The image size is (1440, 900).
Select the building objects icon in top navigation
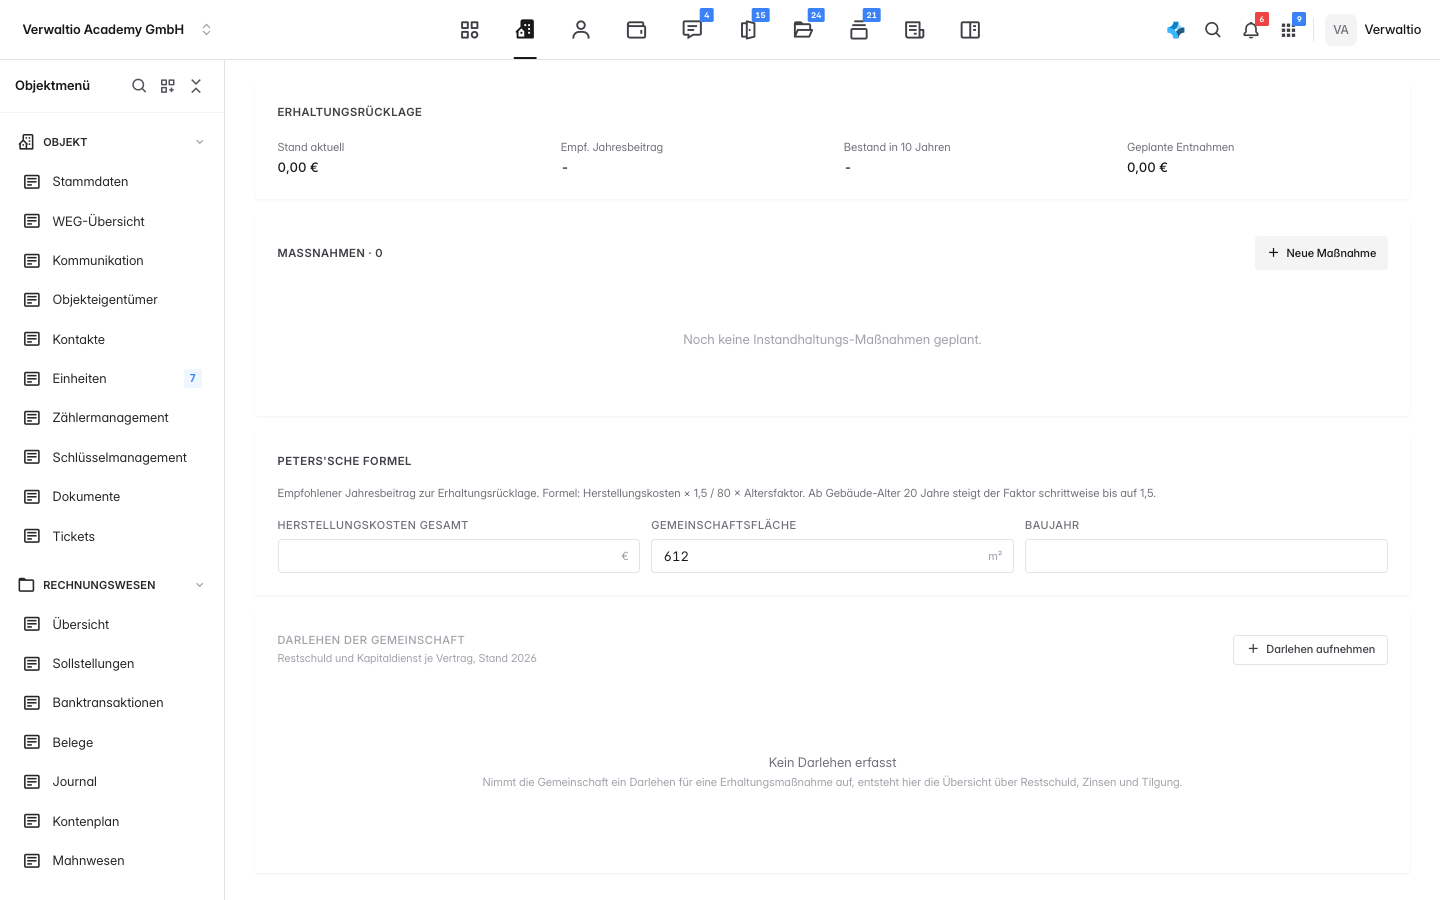click(x=525, y=30)
